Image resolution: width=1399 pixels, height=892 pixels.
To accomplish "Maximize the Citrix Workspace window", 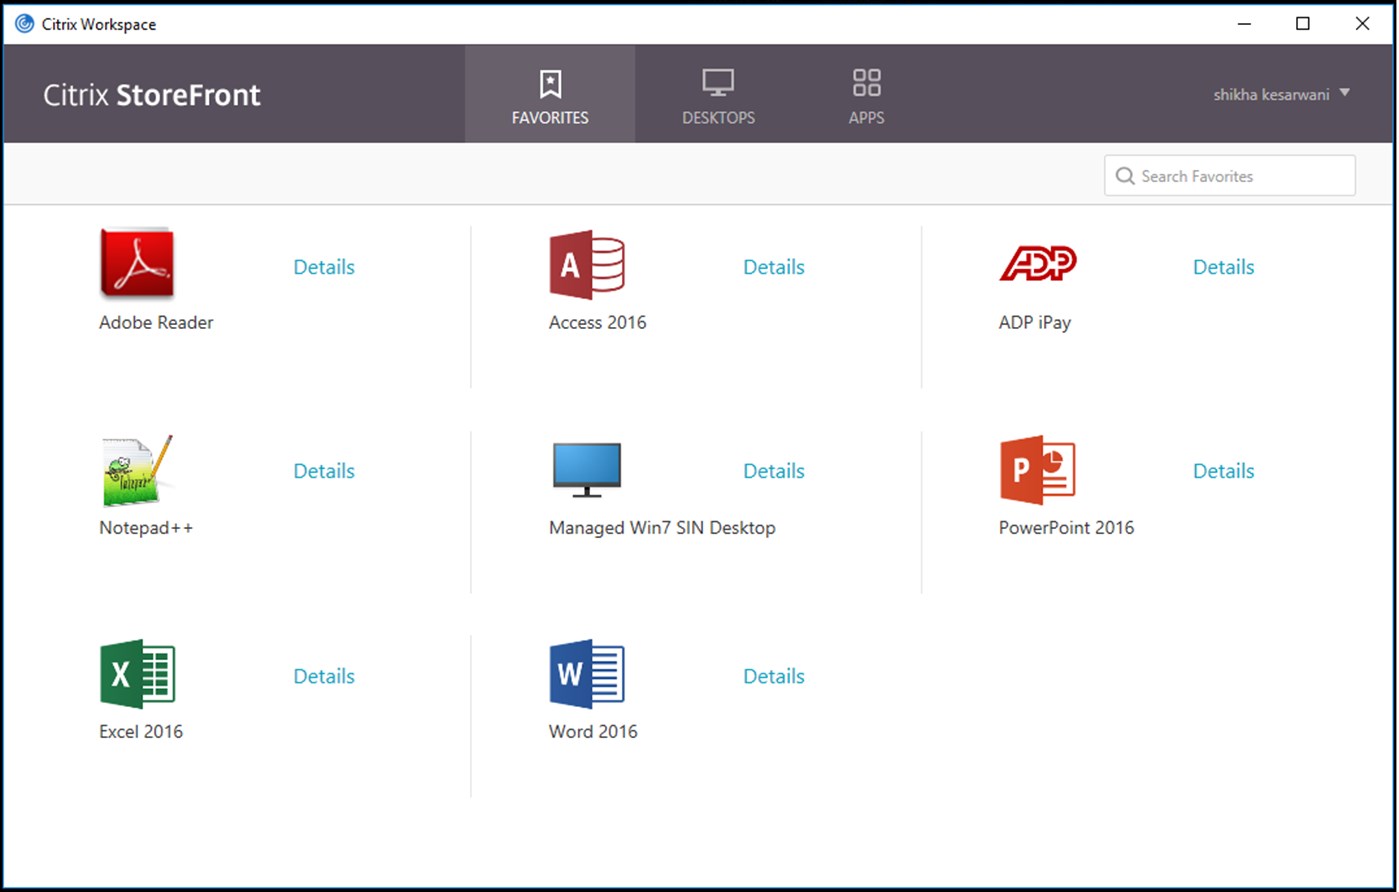I will tap(1303, 24).
